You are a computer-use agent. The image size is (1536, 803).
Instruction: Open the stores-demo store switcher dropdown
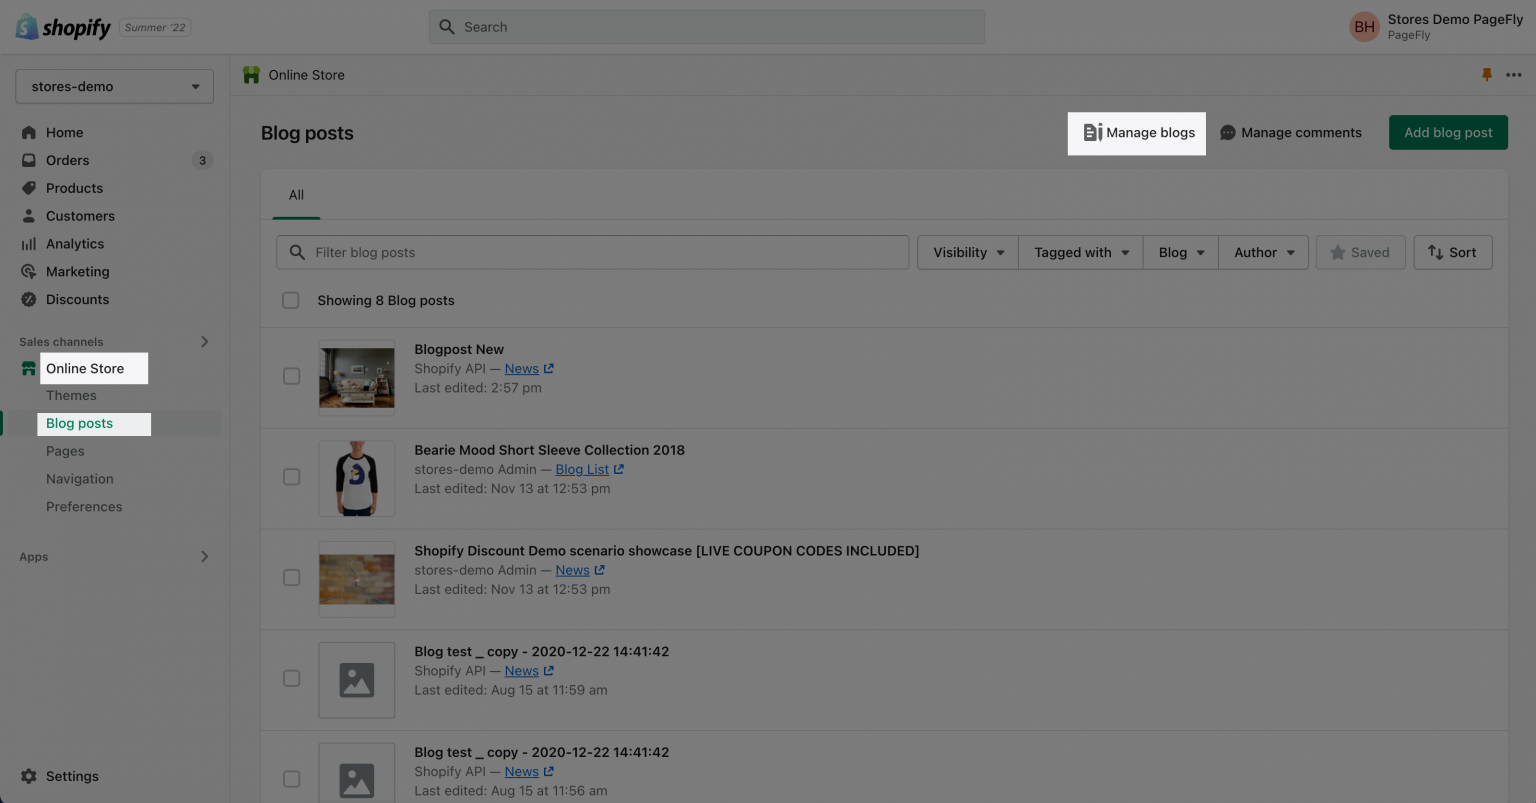[115, 86]
